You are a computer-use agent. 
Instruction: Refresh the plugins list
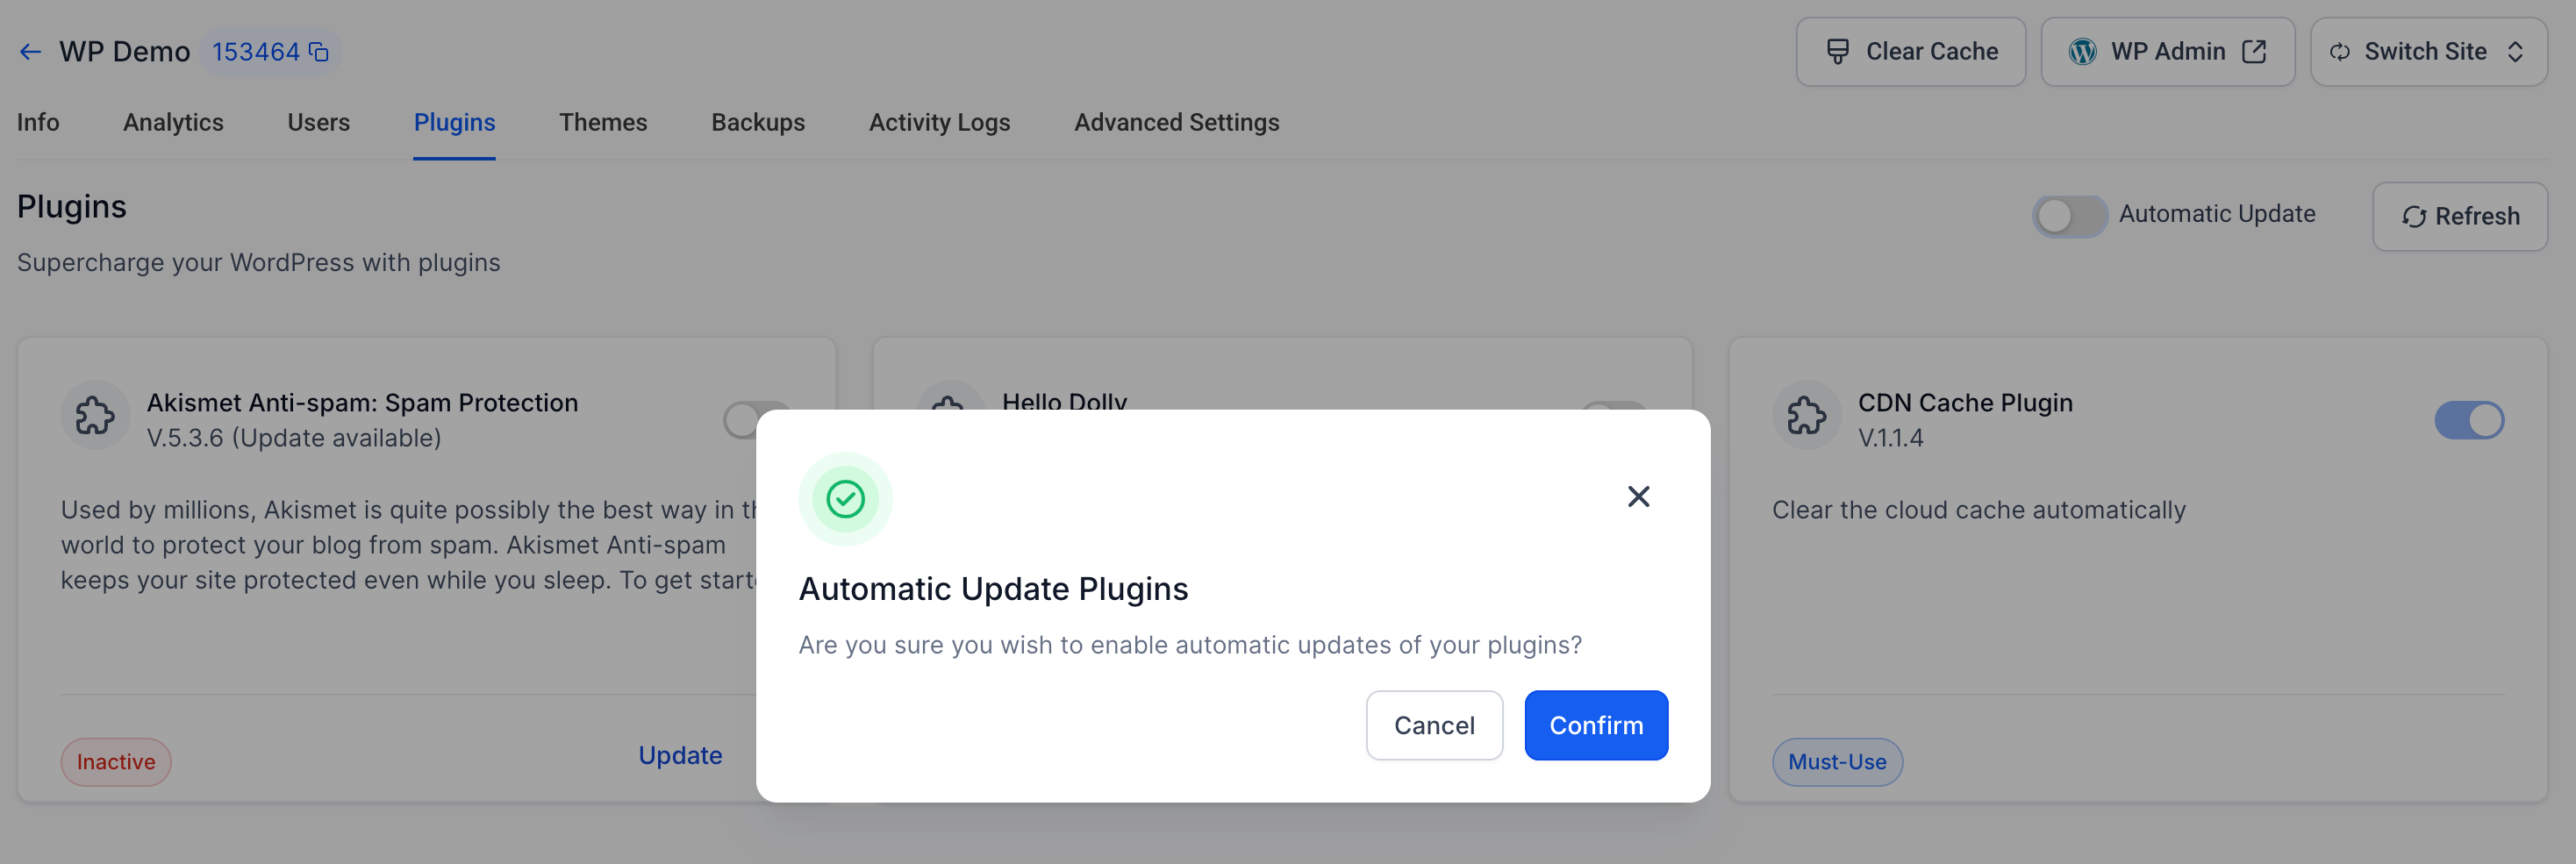point(2459,216)
